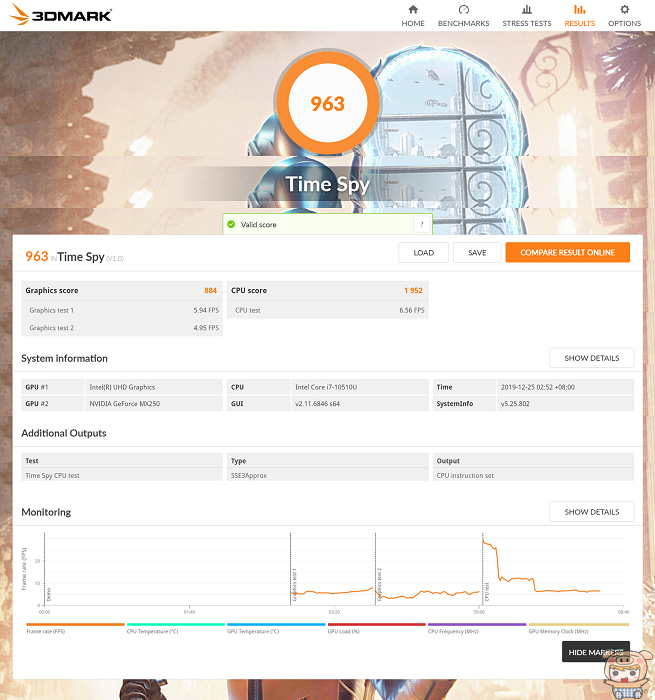Image resolution: width=655 pixels, height=700 pixels.
Task: Show details for System information
Action: point(592,358)
